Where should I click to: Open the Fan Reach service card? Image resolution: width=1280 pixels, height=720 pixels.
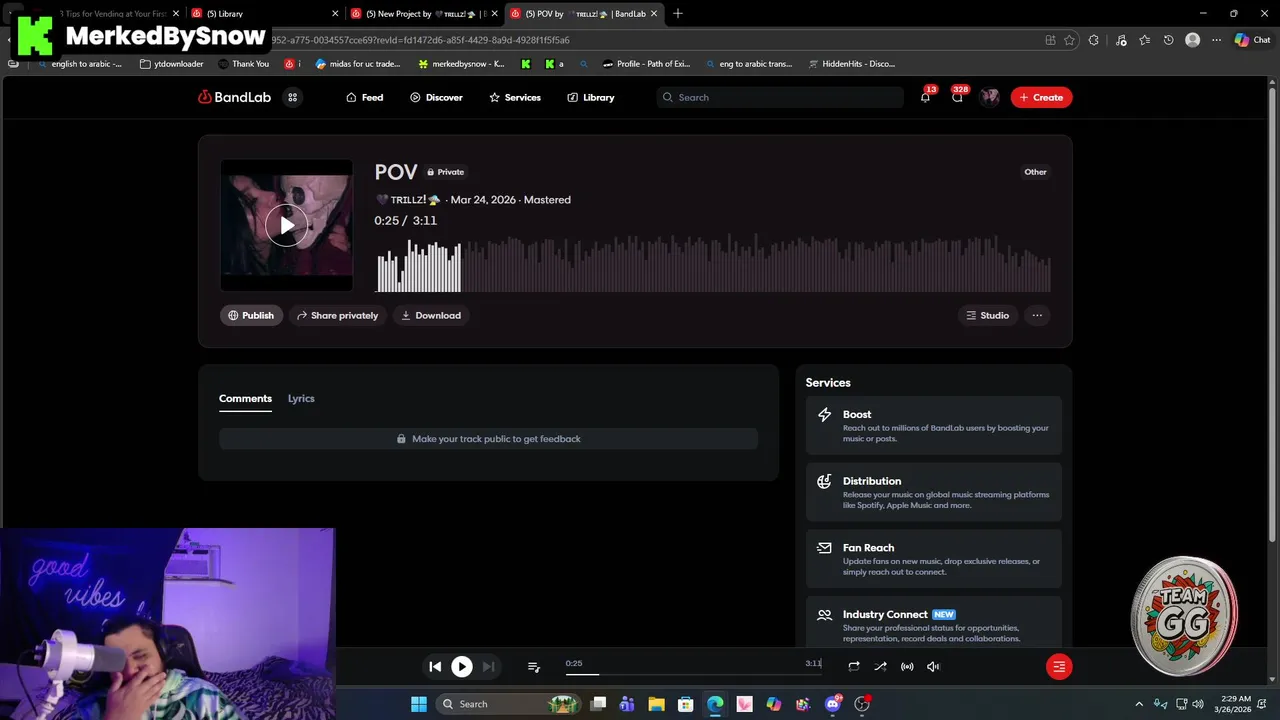click(x=933, y=559)
